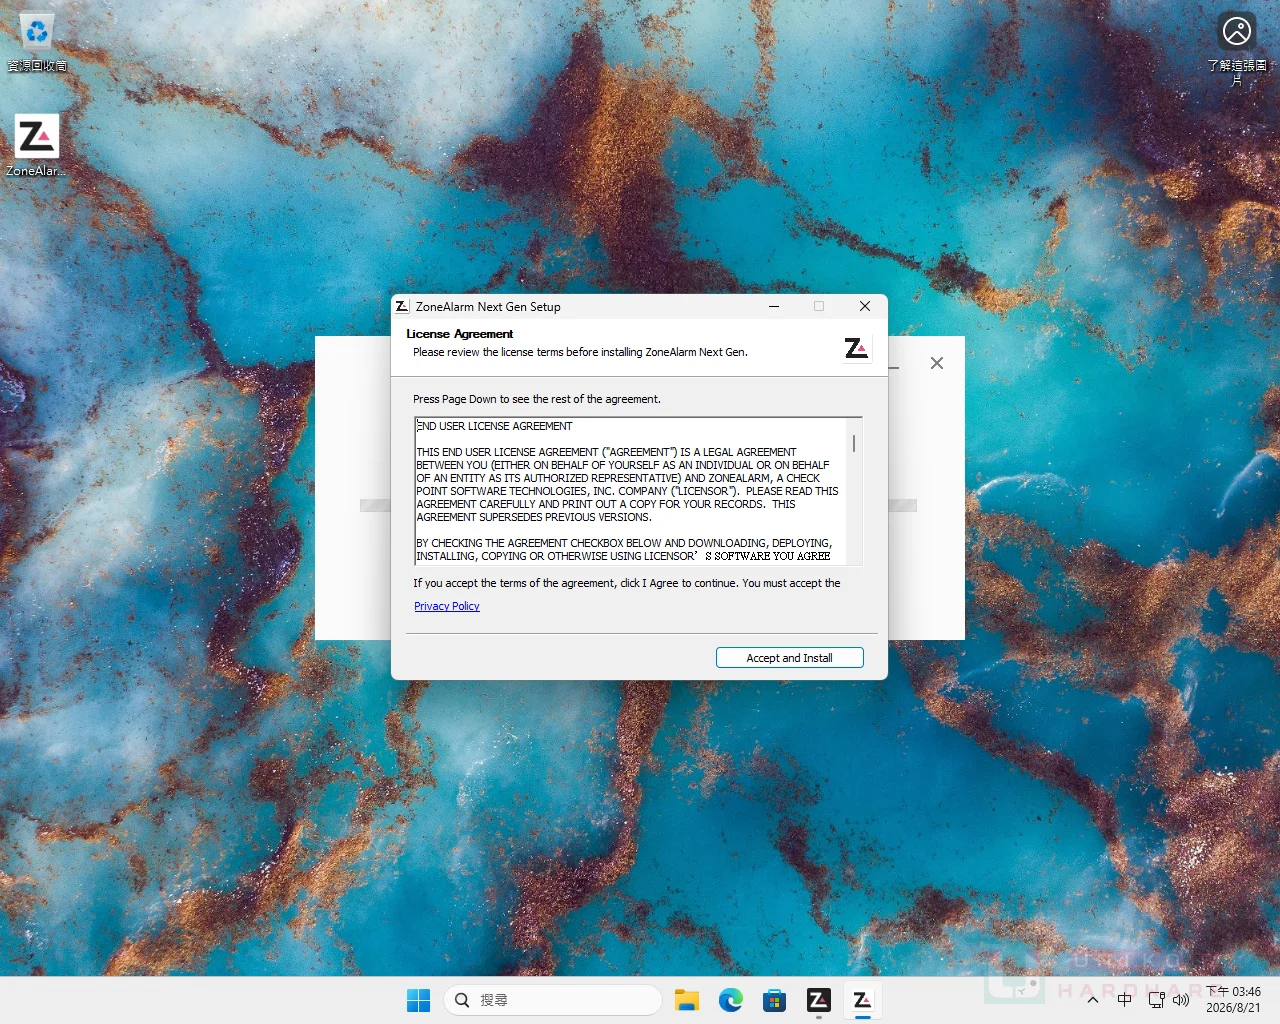The image size is (1280, 1024).
Task: Select the Recycle Bin desktop icon
Action: (37, 42)
